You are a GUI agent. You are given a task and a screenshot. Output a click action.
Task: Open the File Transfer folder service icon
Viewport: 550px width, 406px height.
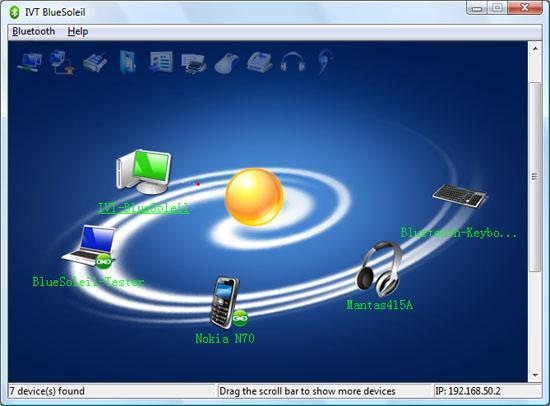128,62
